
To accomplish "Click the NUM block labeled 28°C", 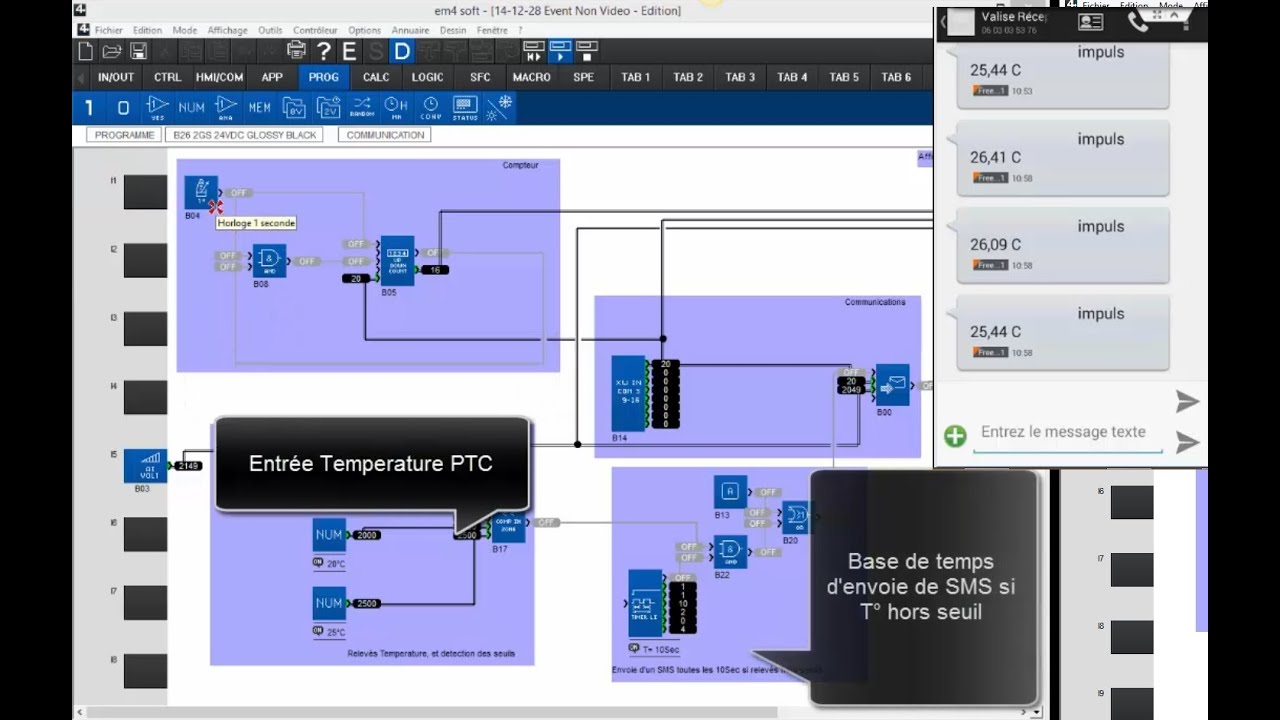I will [329, 535].
